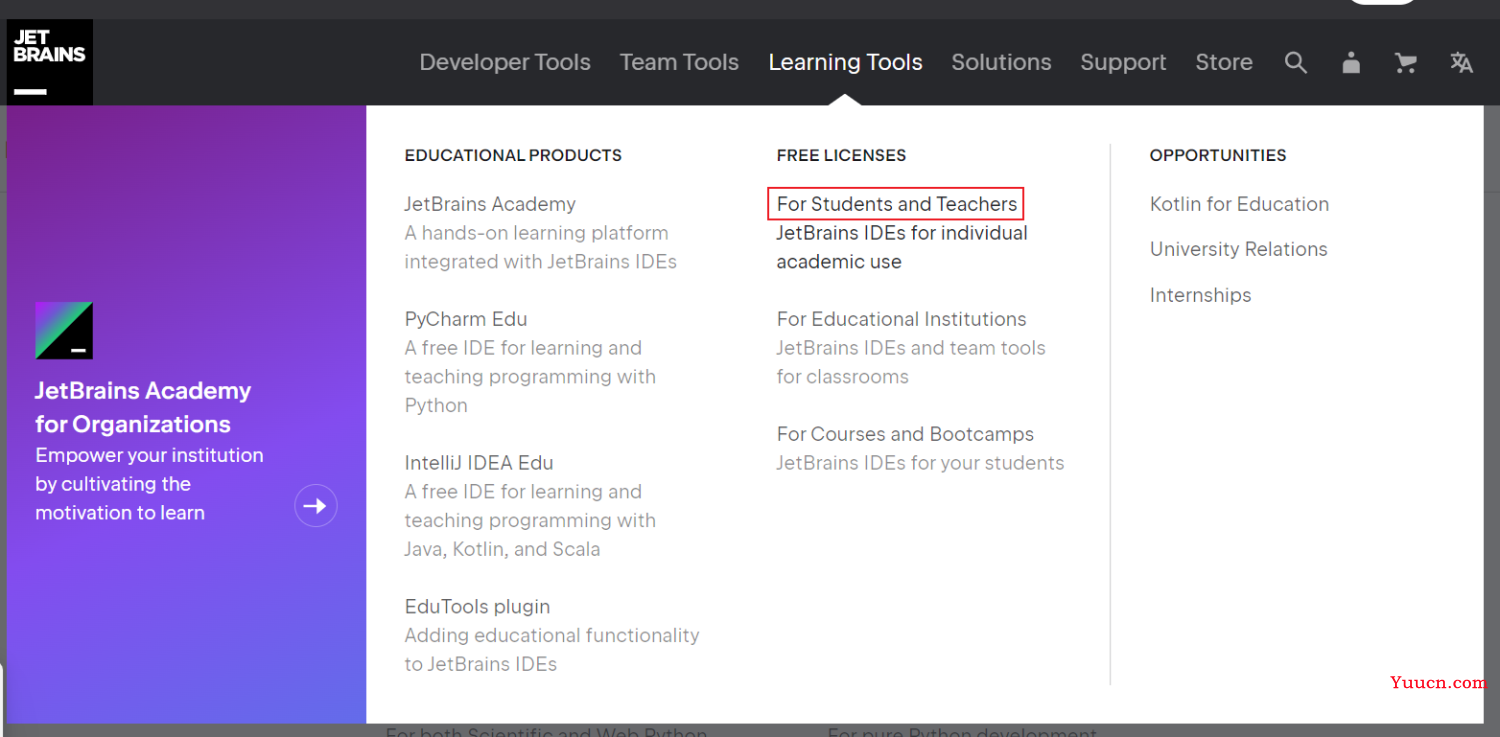Click the FREE LICENSES heading
Image resolution: width=1500 pixels, height=737 pixels.
click(841, 155)
